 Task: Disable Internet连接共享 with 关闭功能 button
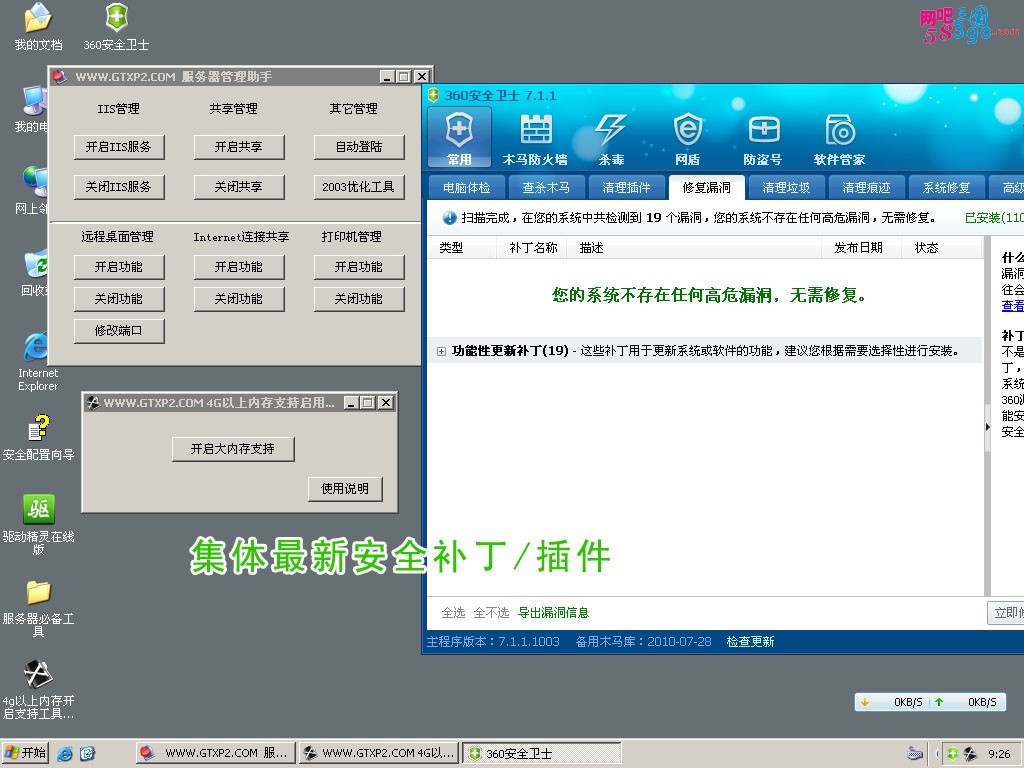click(239, 299)
